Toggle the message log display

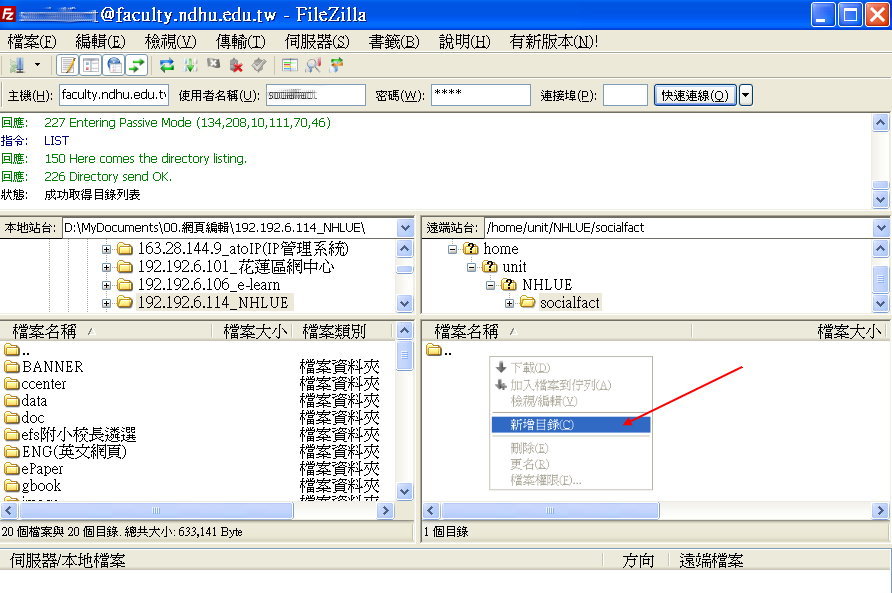[68, 65]
